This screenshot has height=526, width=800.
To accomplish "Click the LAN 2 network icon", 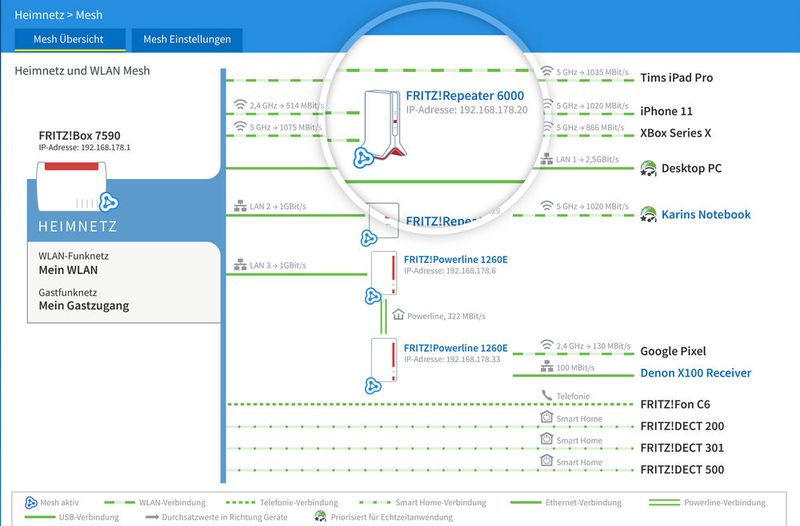I will (x=240, y=206).
